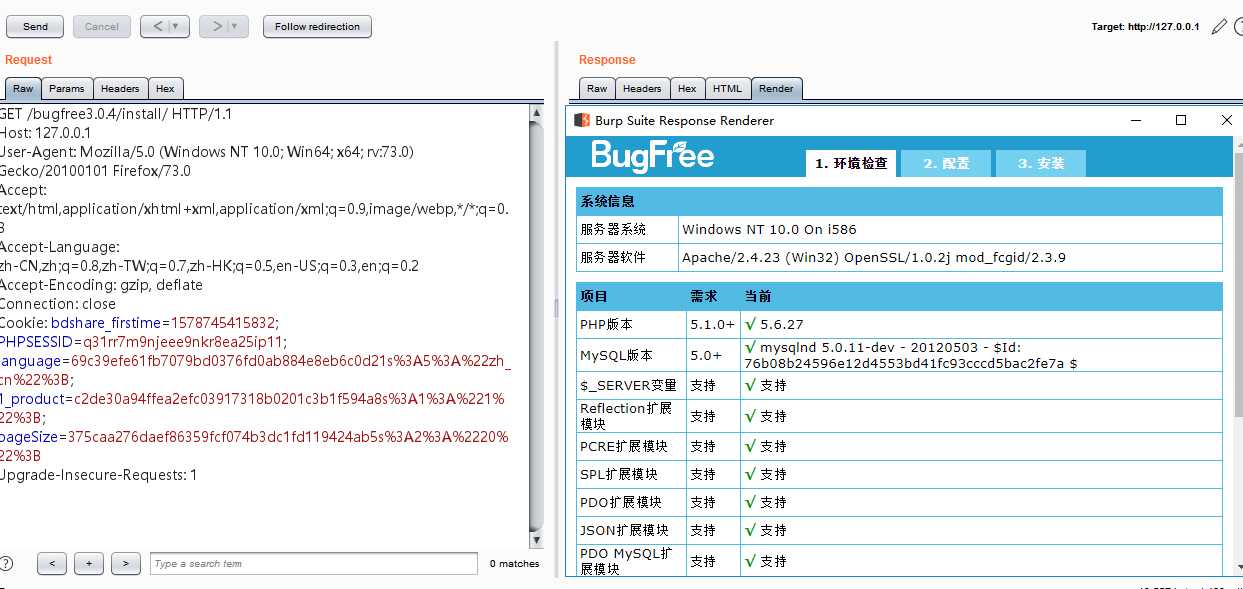Click the Apache/2.4.23 server software value
This screenshot has width=1243, height=589.
coord(874,257)
